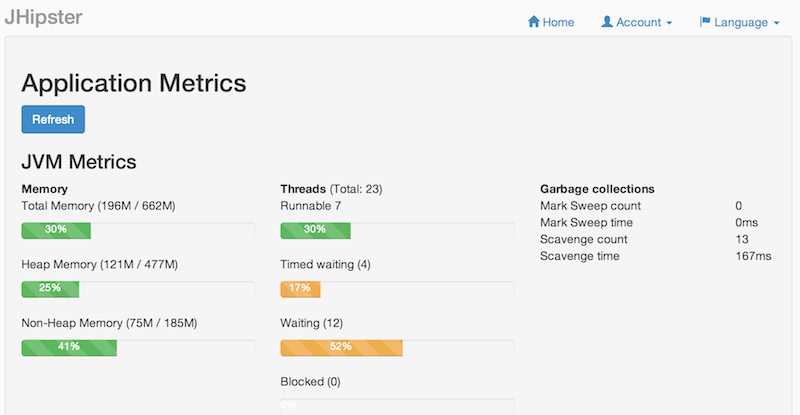Click the Home house icon

[x=534, y=22]
